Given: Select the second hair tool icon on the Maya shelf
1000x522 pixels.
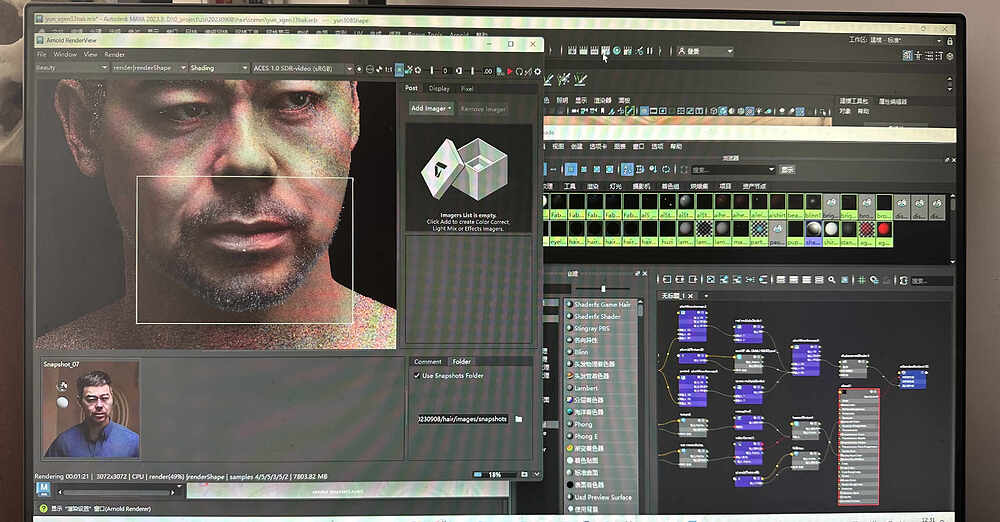Looking at the screenshot, I should click(x=564, y=79).
